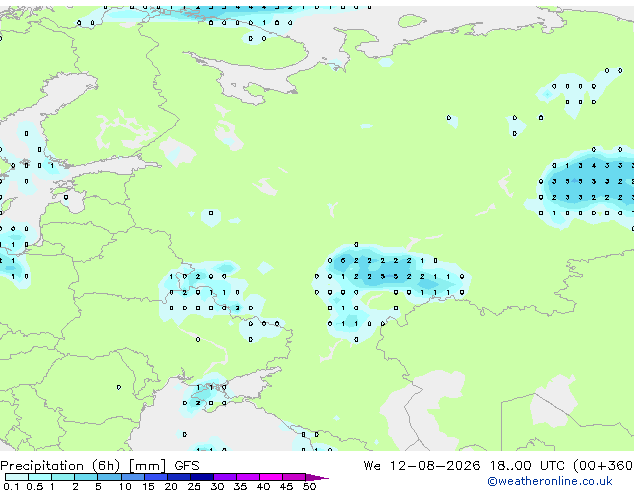This screenshot has width=634, height=490.
Task: Pick the 10–15 mm legend color swatch
Action: 133,477
